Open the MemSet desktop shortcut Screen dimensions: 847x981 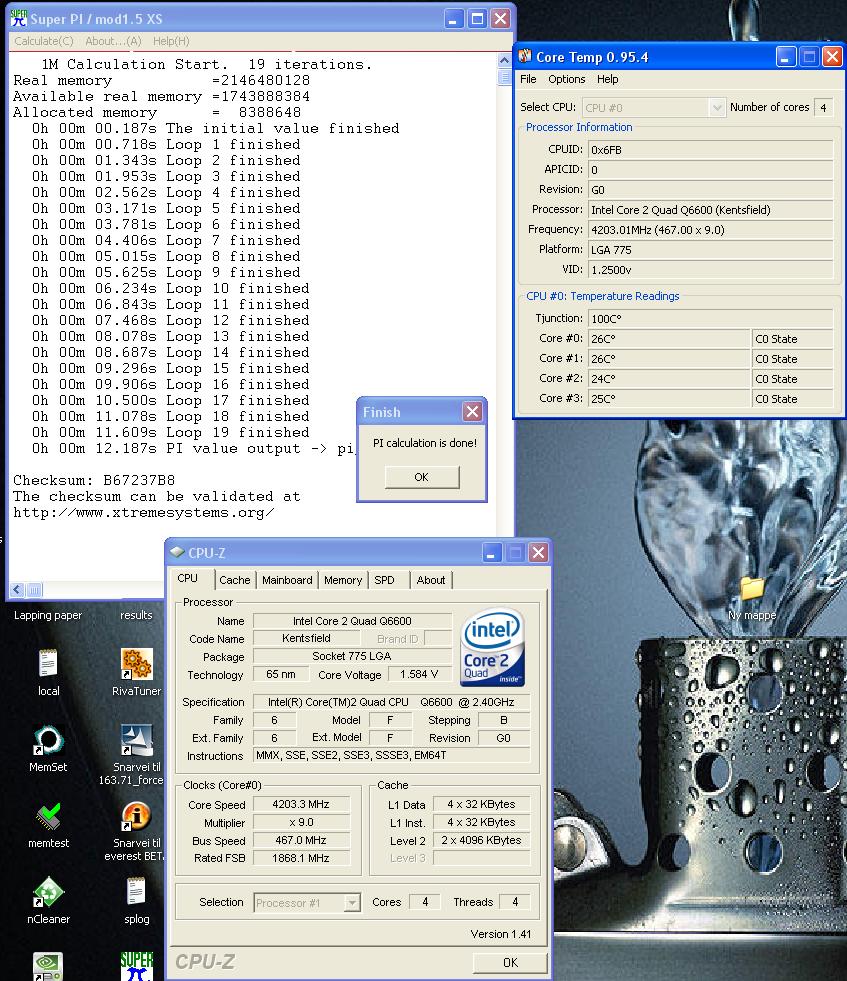tap(48, 741)
